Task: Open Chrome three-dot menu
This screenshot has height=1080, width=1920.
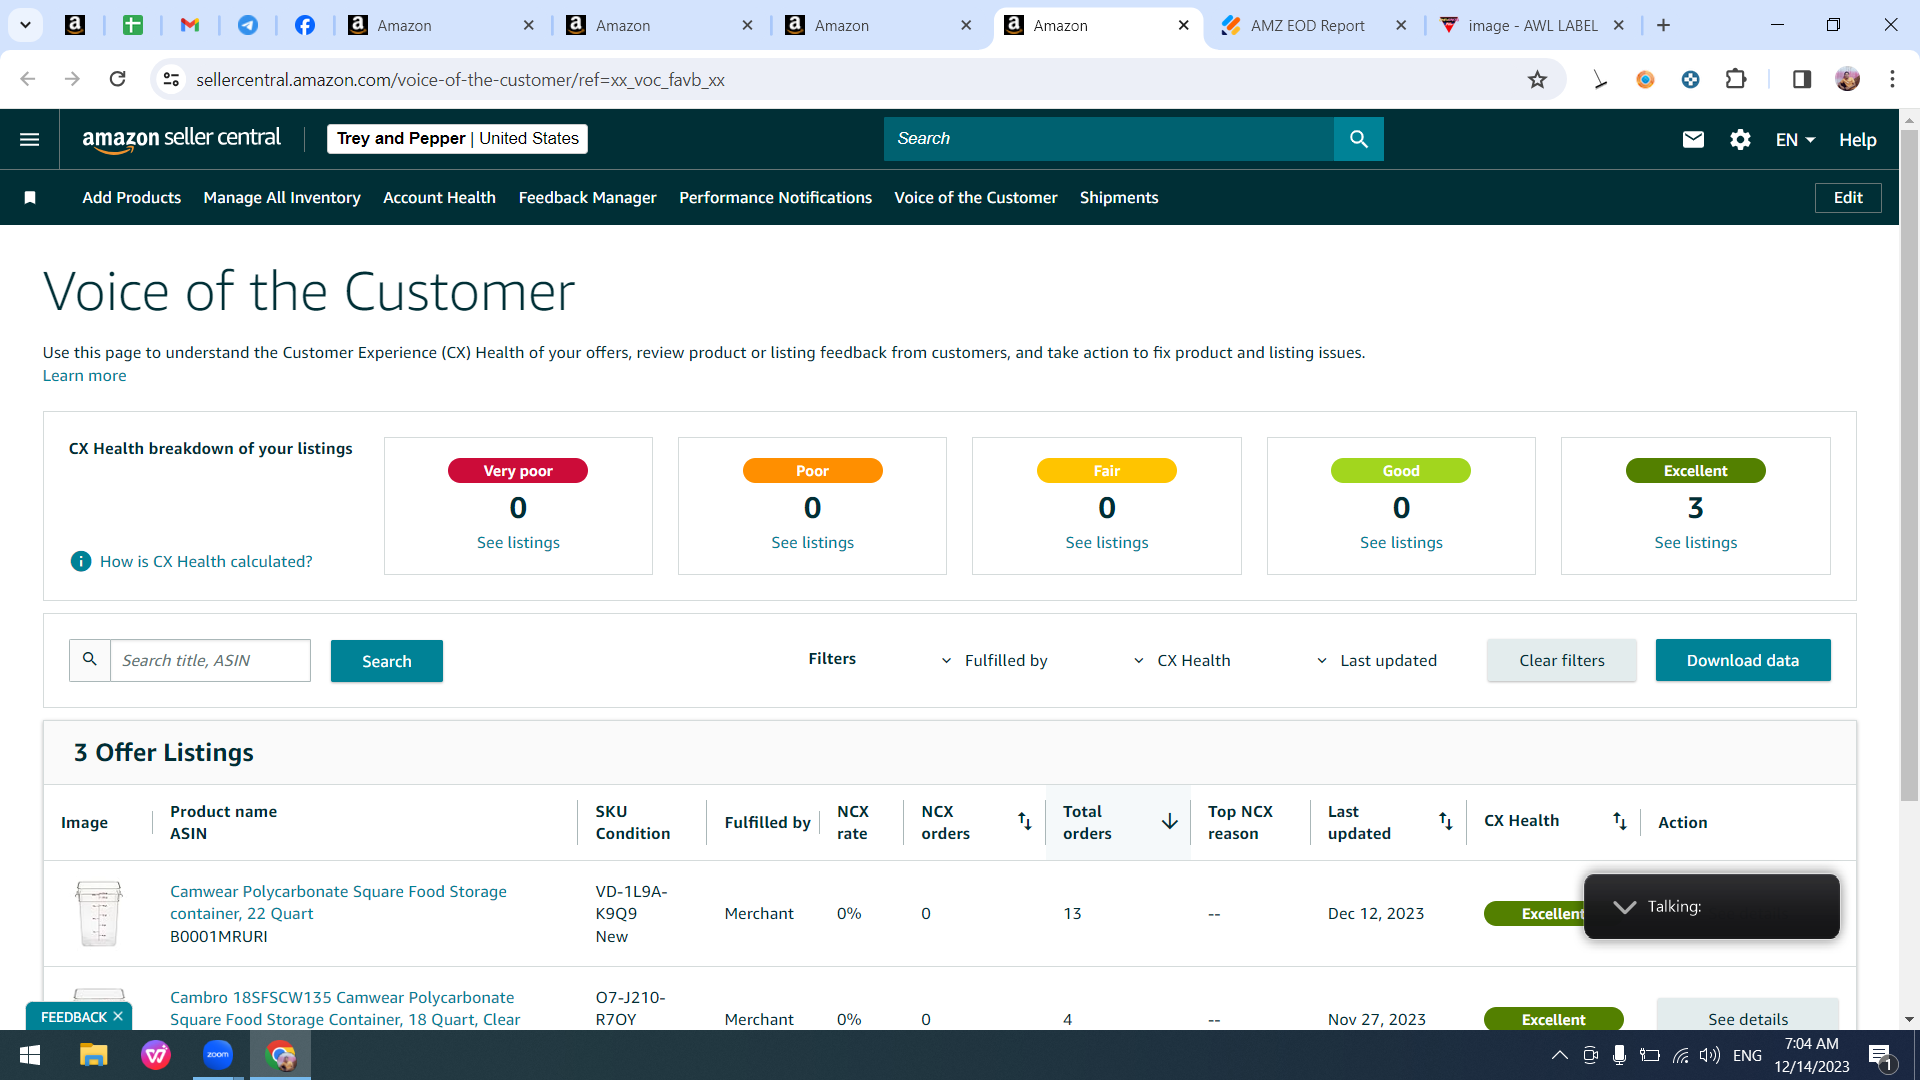Action: [x=1892, y=79]
